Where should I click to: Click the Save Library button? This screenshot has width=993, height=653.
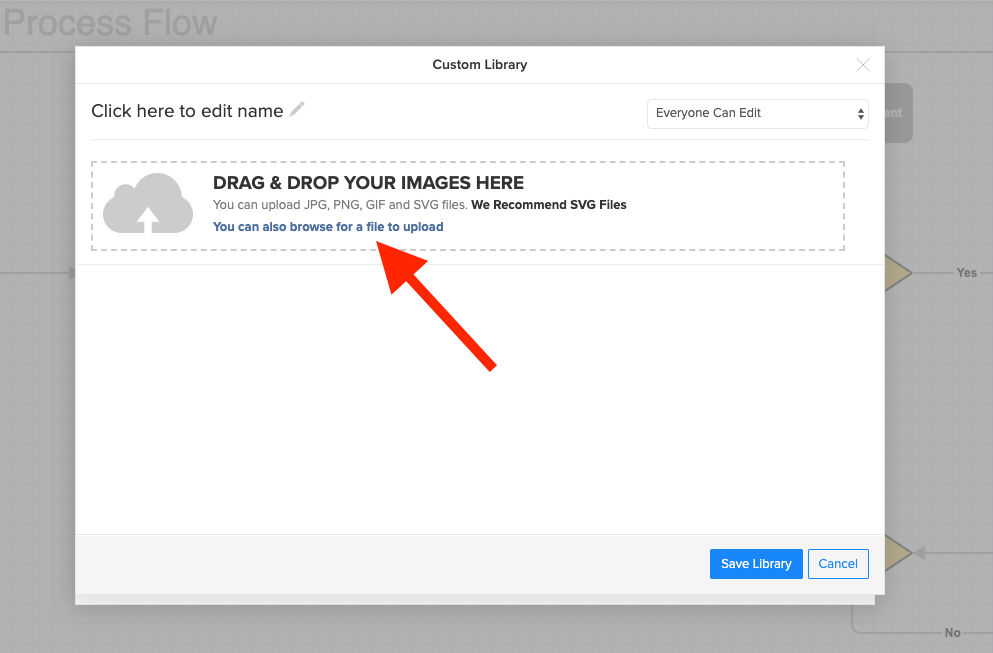[756, 564]
